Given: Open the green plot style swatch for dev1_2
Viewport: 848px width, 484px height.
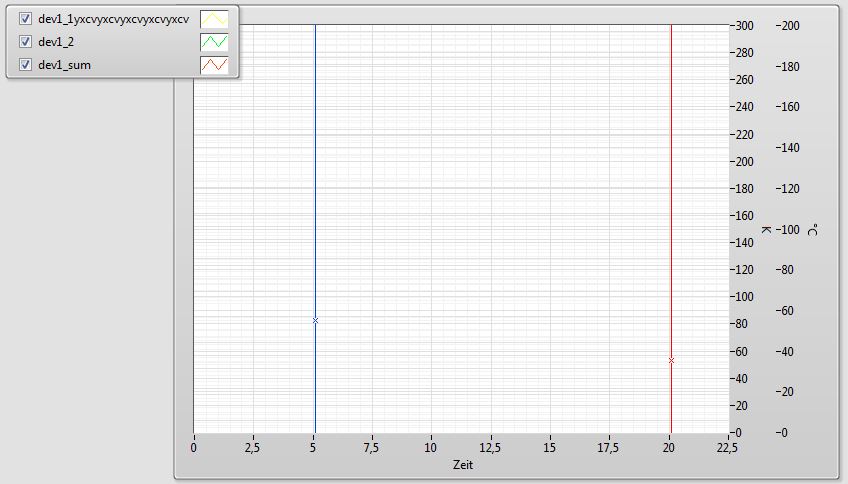Looking at the screenshot, I should [x=214, y=42].
